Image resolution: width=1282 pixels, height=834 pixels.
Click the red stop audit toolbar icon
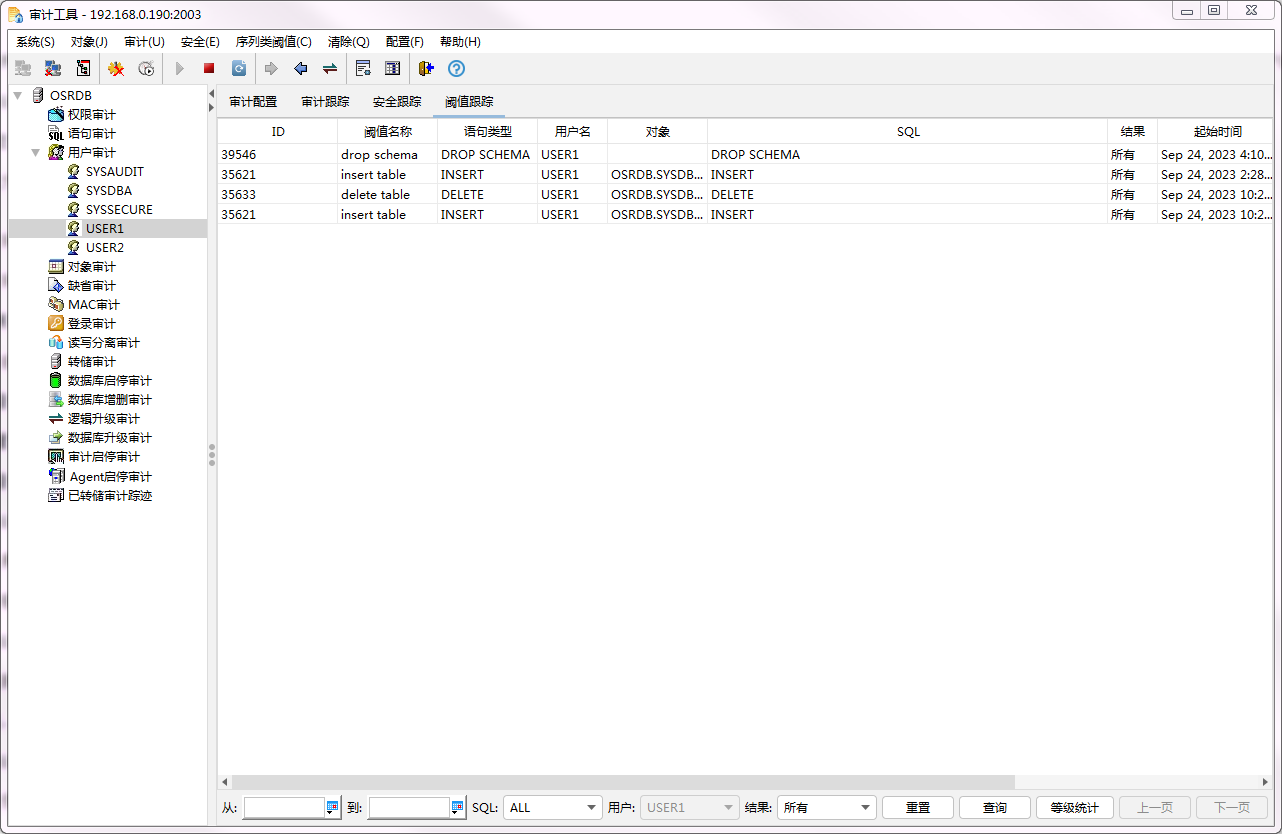pos(209,69)
